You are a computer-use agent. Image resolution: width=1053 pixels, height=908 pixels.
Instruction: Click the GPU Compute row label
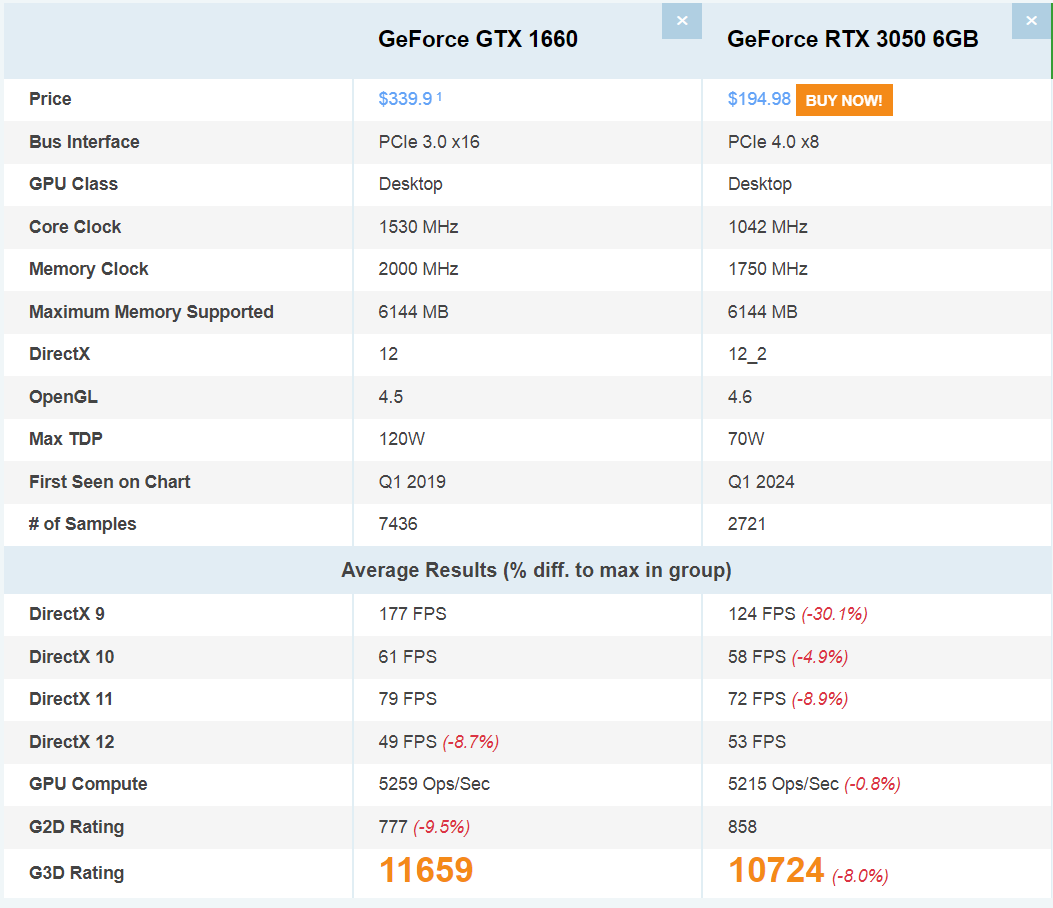pyautogui.click(x=88, y=784)
